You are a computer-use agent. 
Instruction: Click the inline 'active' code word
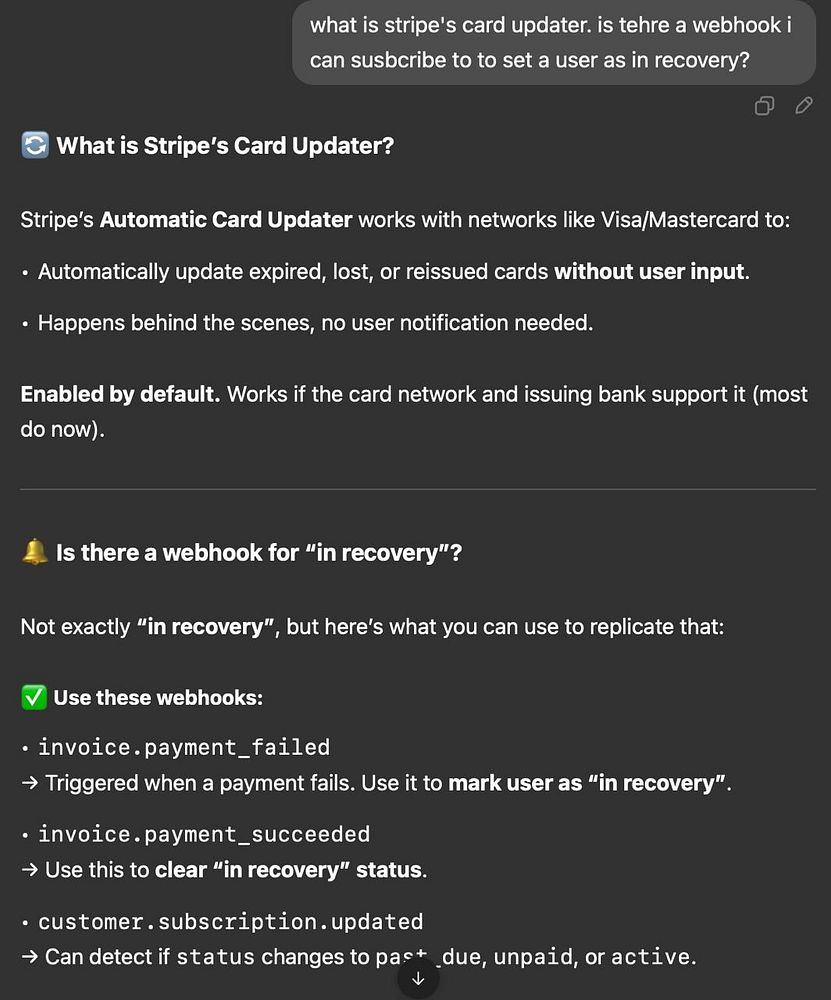tap(651, 957)
